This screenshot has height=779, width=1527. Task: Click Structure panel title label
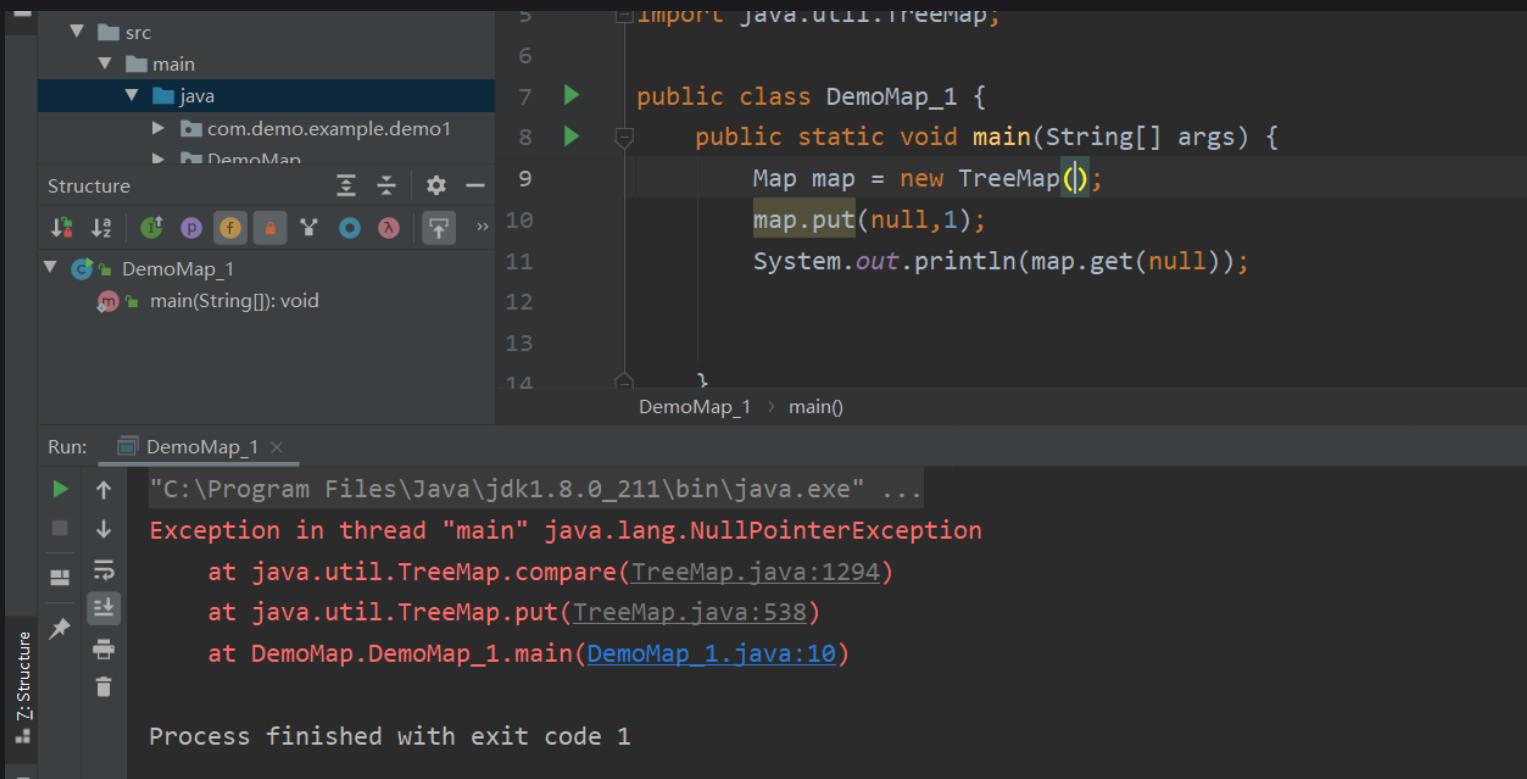point(89,186)
